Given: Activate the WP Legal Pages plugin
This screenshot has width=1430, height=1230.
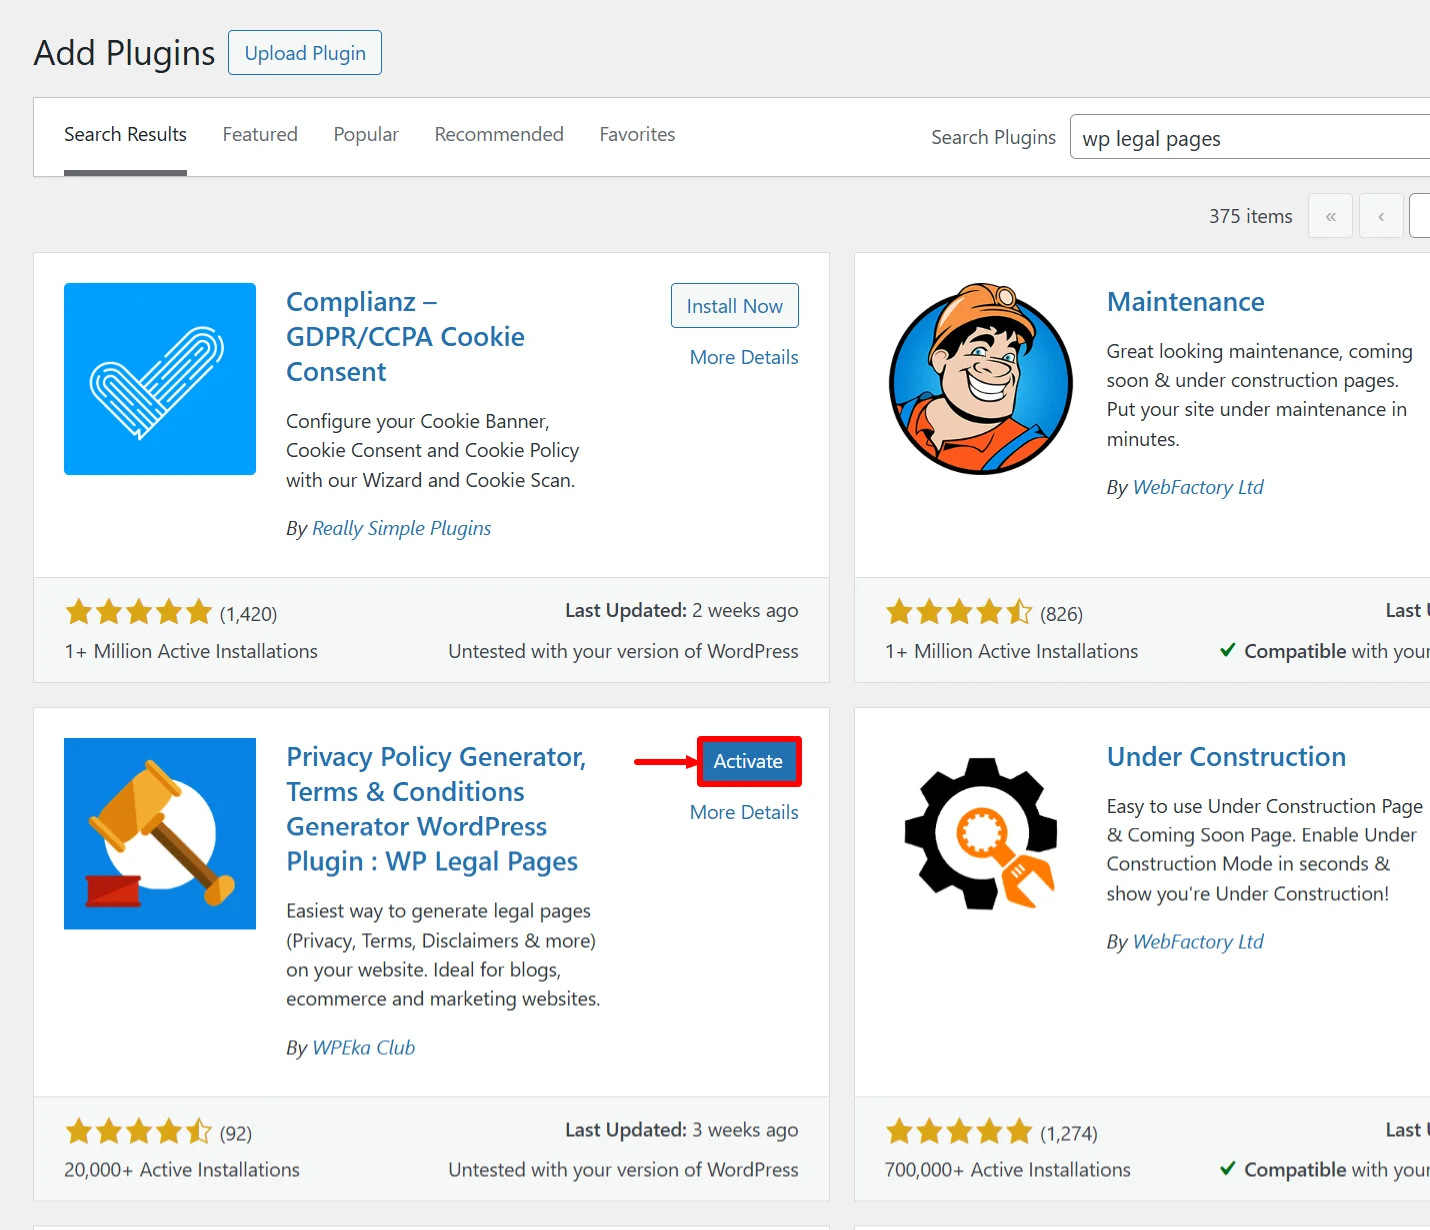Looking at the screenshot, I should pos(748,761).
